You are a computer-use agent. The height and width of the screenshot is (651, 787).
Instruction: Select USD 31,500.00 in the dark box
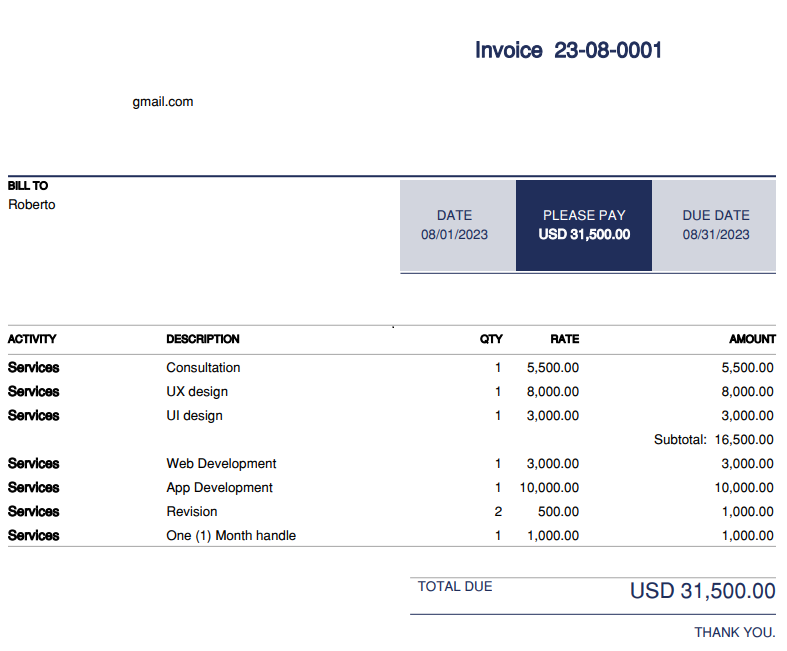pos(584,234)
